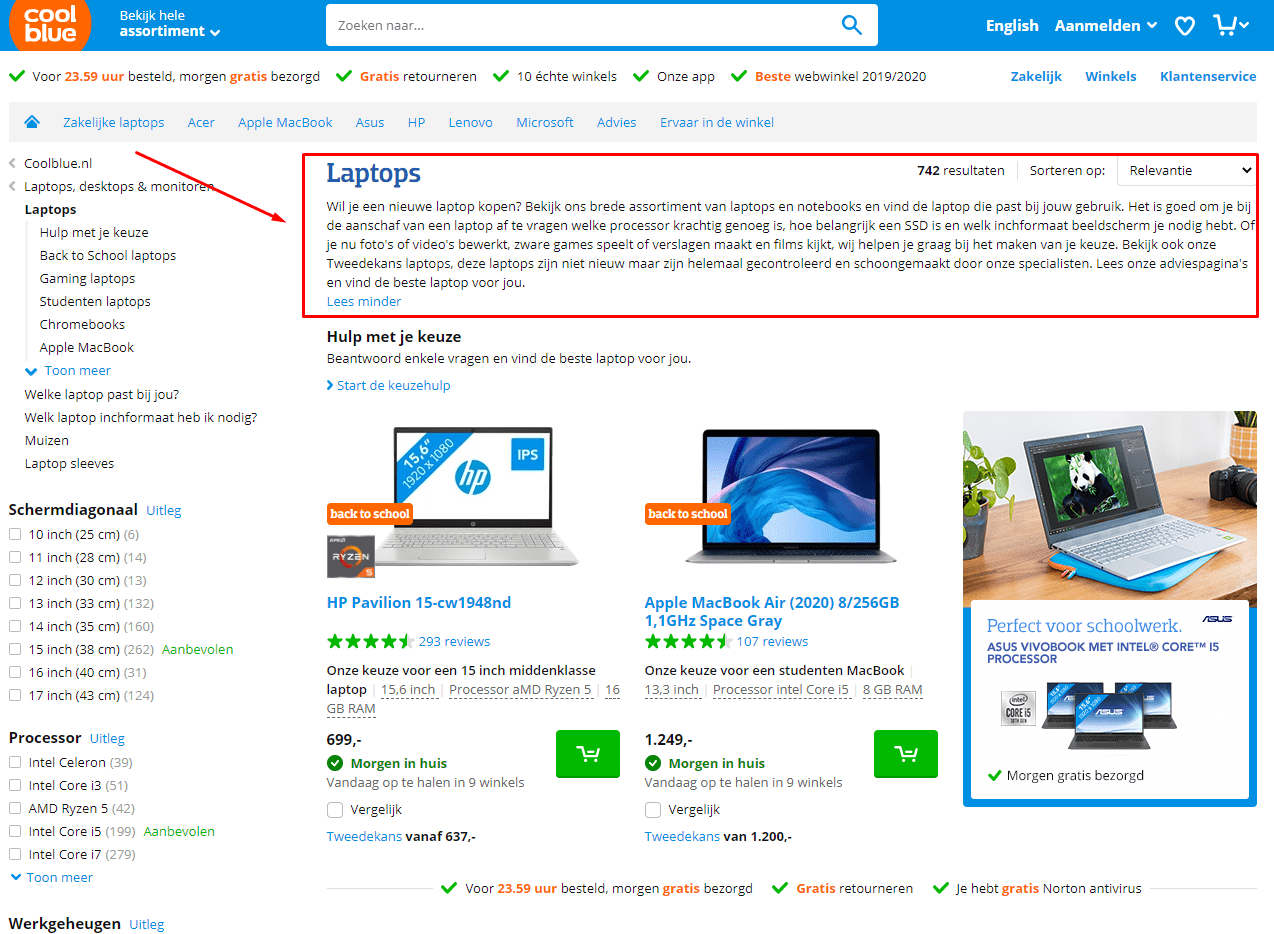Expand the Aanmelden account menu

click(x=1106, y=26)
